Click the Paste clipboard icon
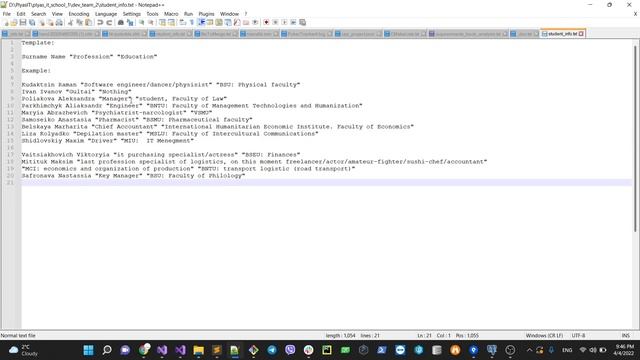 88,22
